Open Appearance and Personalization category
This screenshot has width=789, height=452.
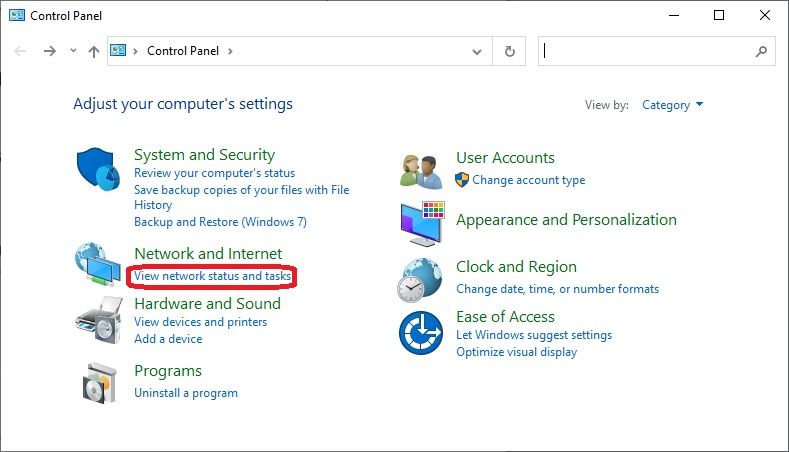coord(566,220)
